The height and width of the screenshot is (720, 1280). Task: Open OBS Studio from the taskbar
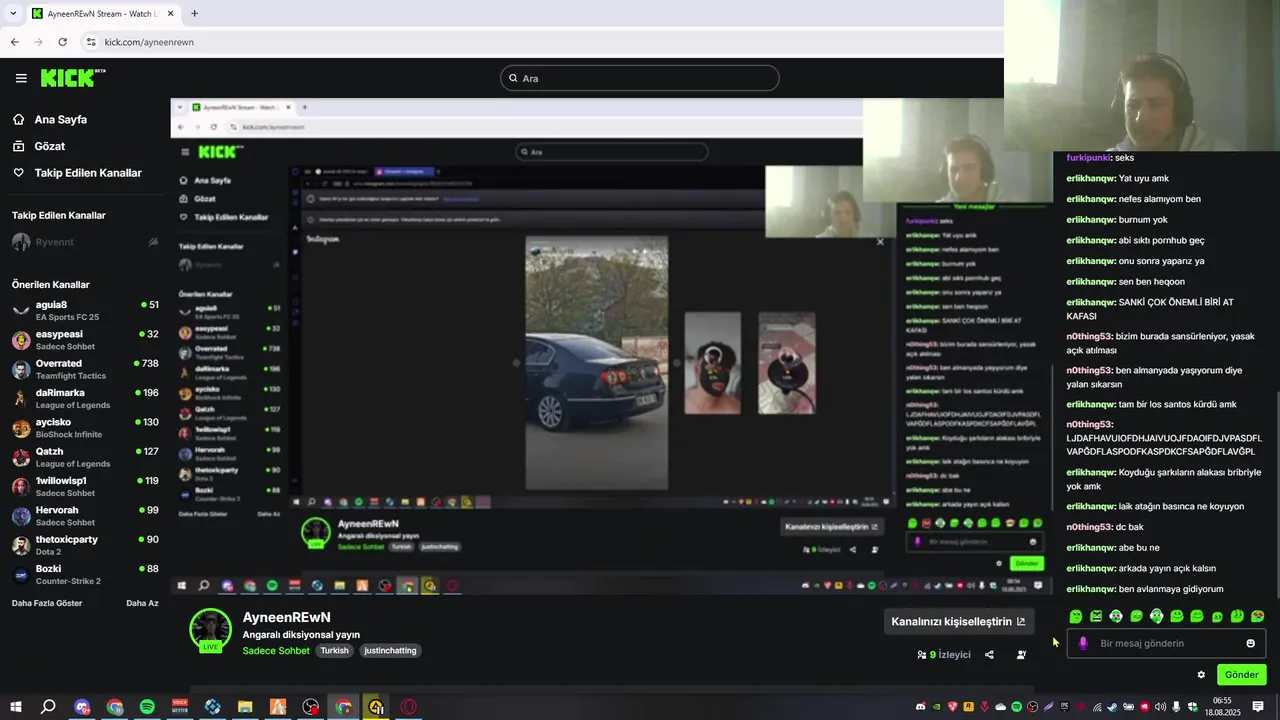point(311,707)
